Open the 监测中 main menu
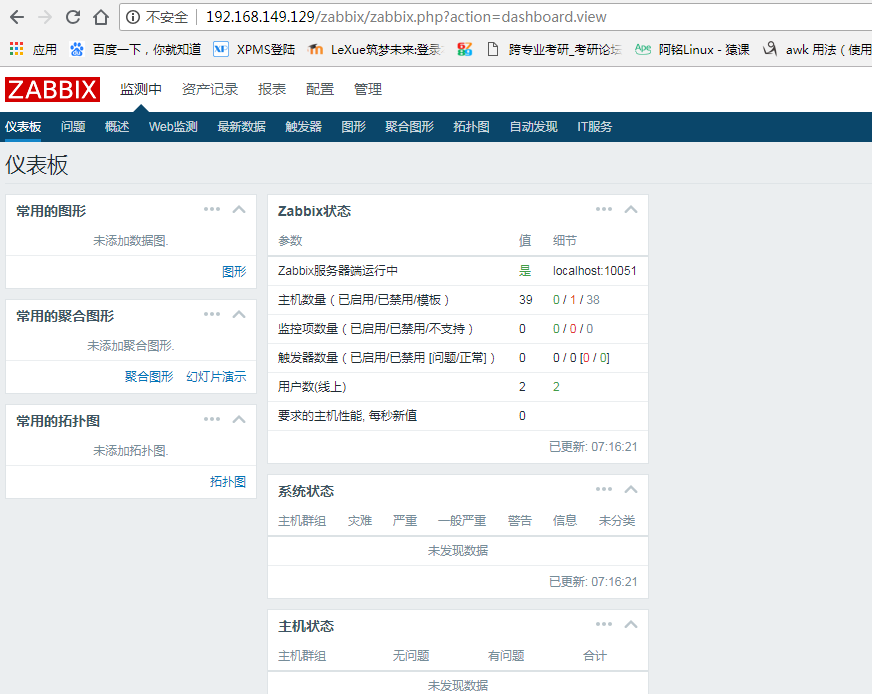 click(x=141, y=89)
